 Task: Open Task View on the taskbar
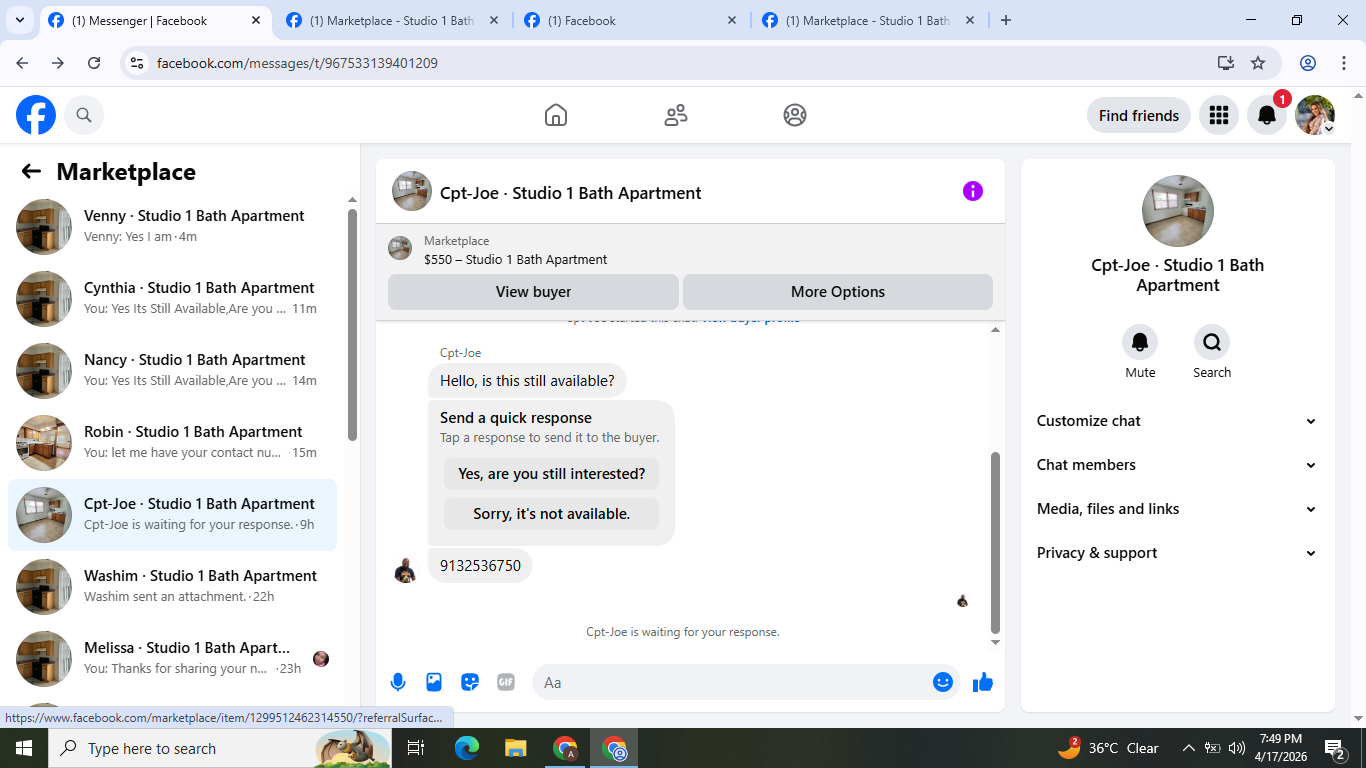click(x=416, y=748)
